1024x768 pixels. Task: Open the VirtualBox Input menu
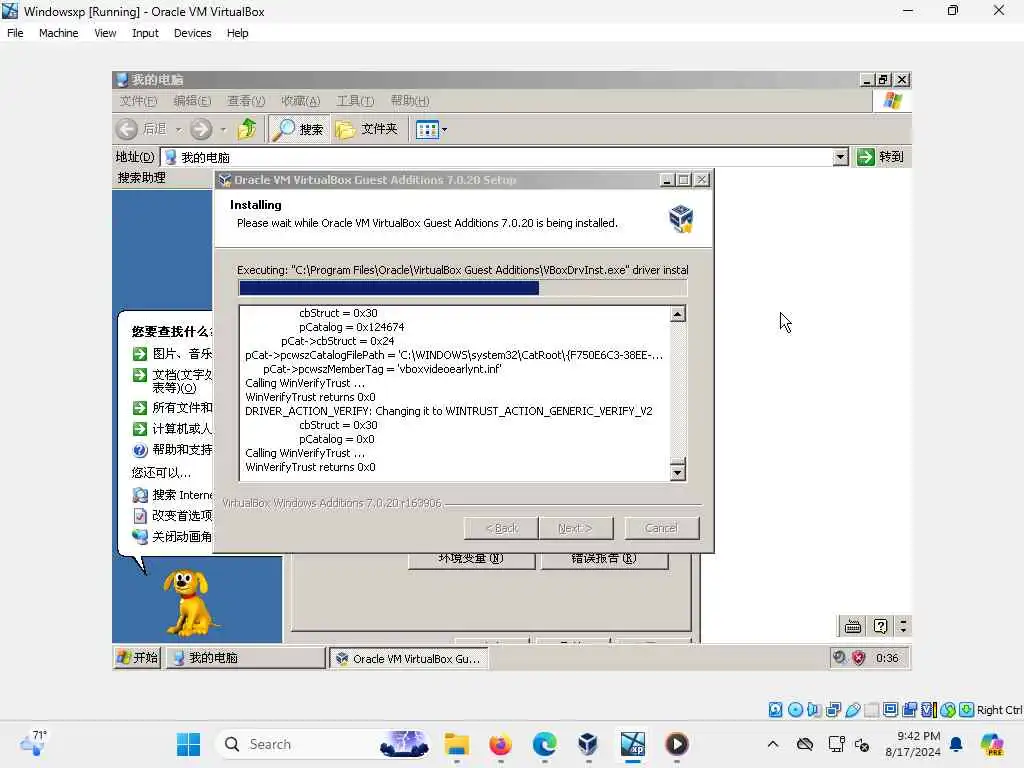145,33
